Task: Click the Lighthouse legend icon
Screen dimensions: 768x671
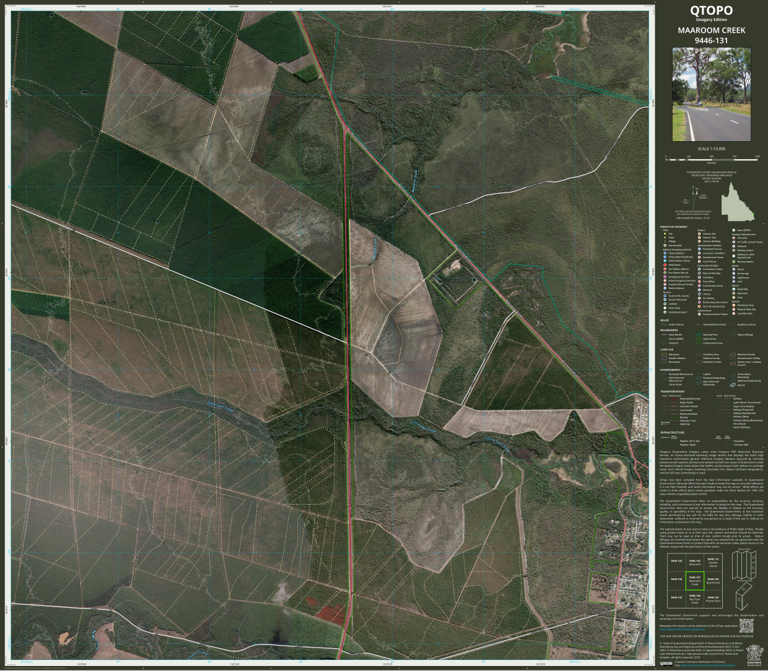Action: pos(734,278)
